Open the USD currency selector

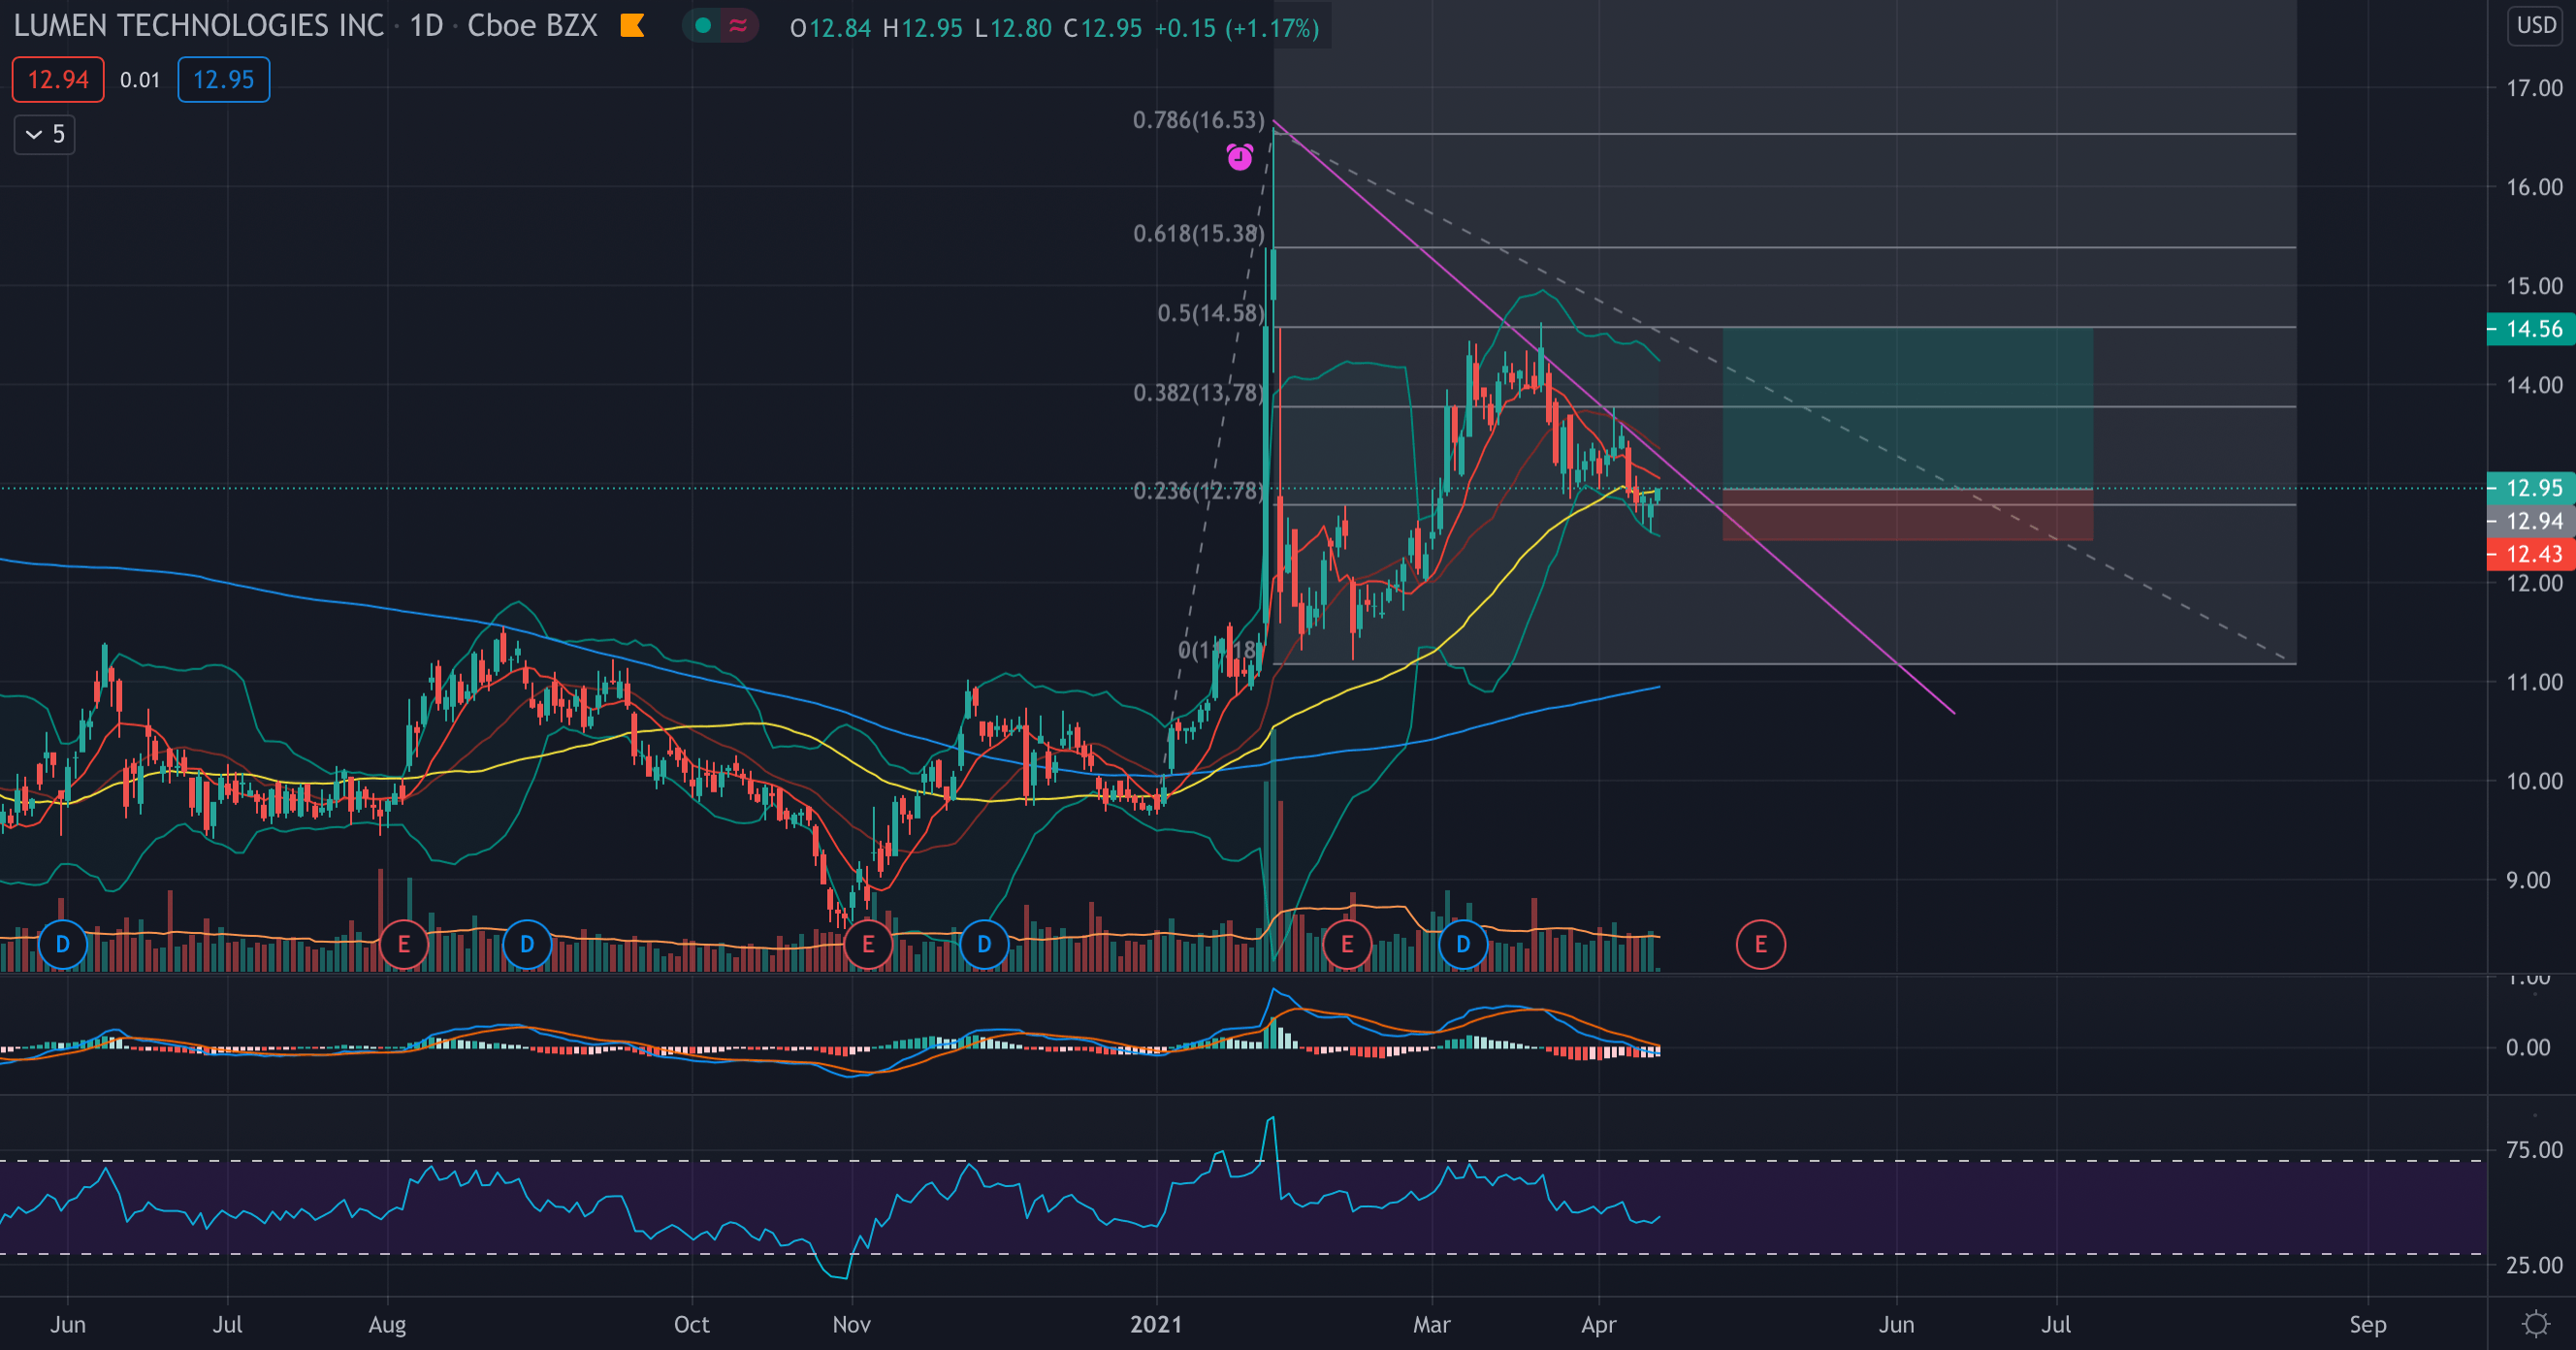coord(2536,25)
